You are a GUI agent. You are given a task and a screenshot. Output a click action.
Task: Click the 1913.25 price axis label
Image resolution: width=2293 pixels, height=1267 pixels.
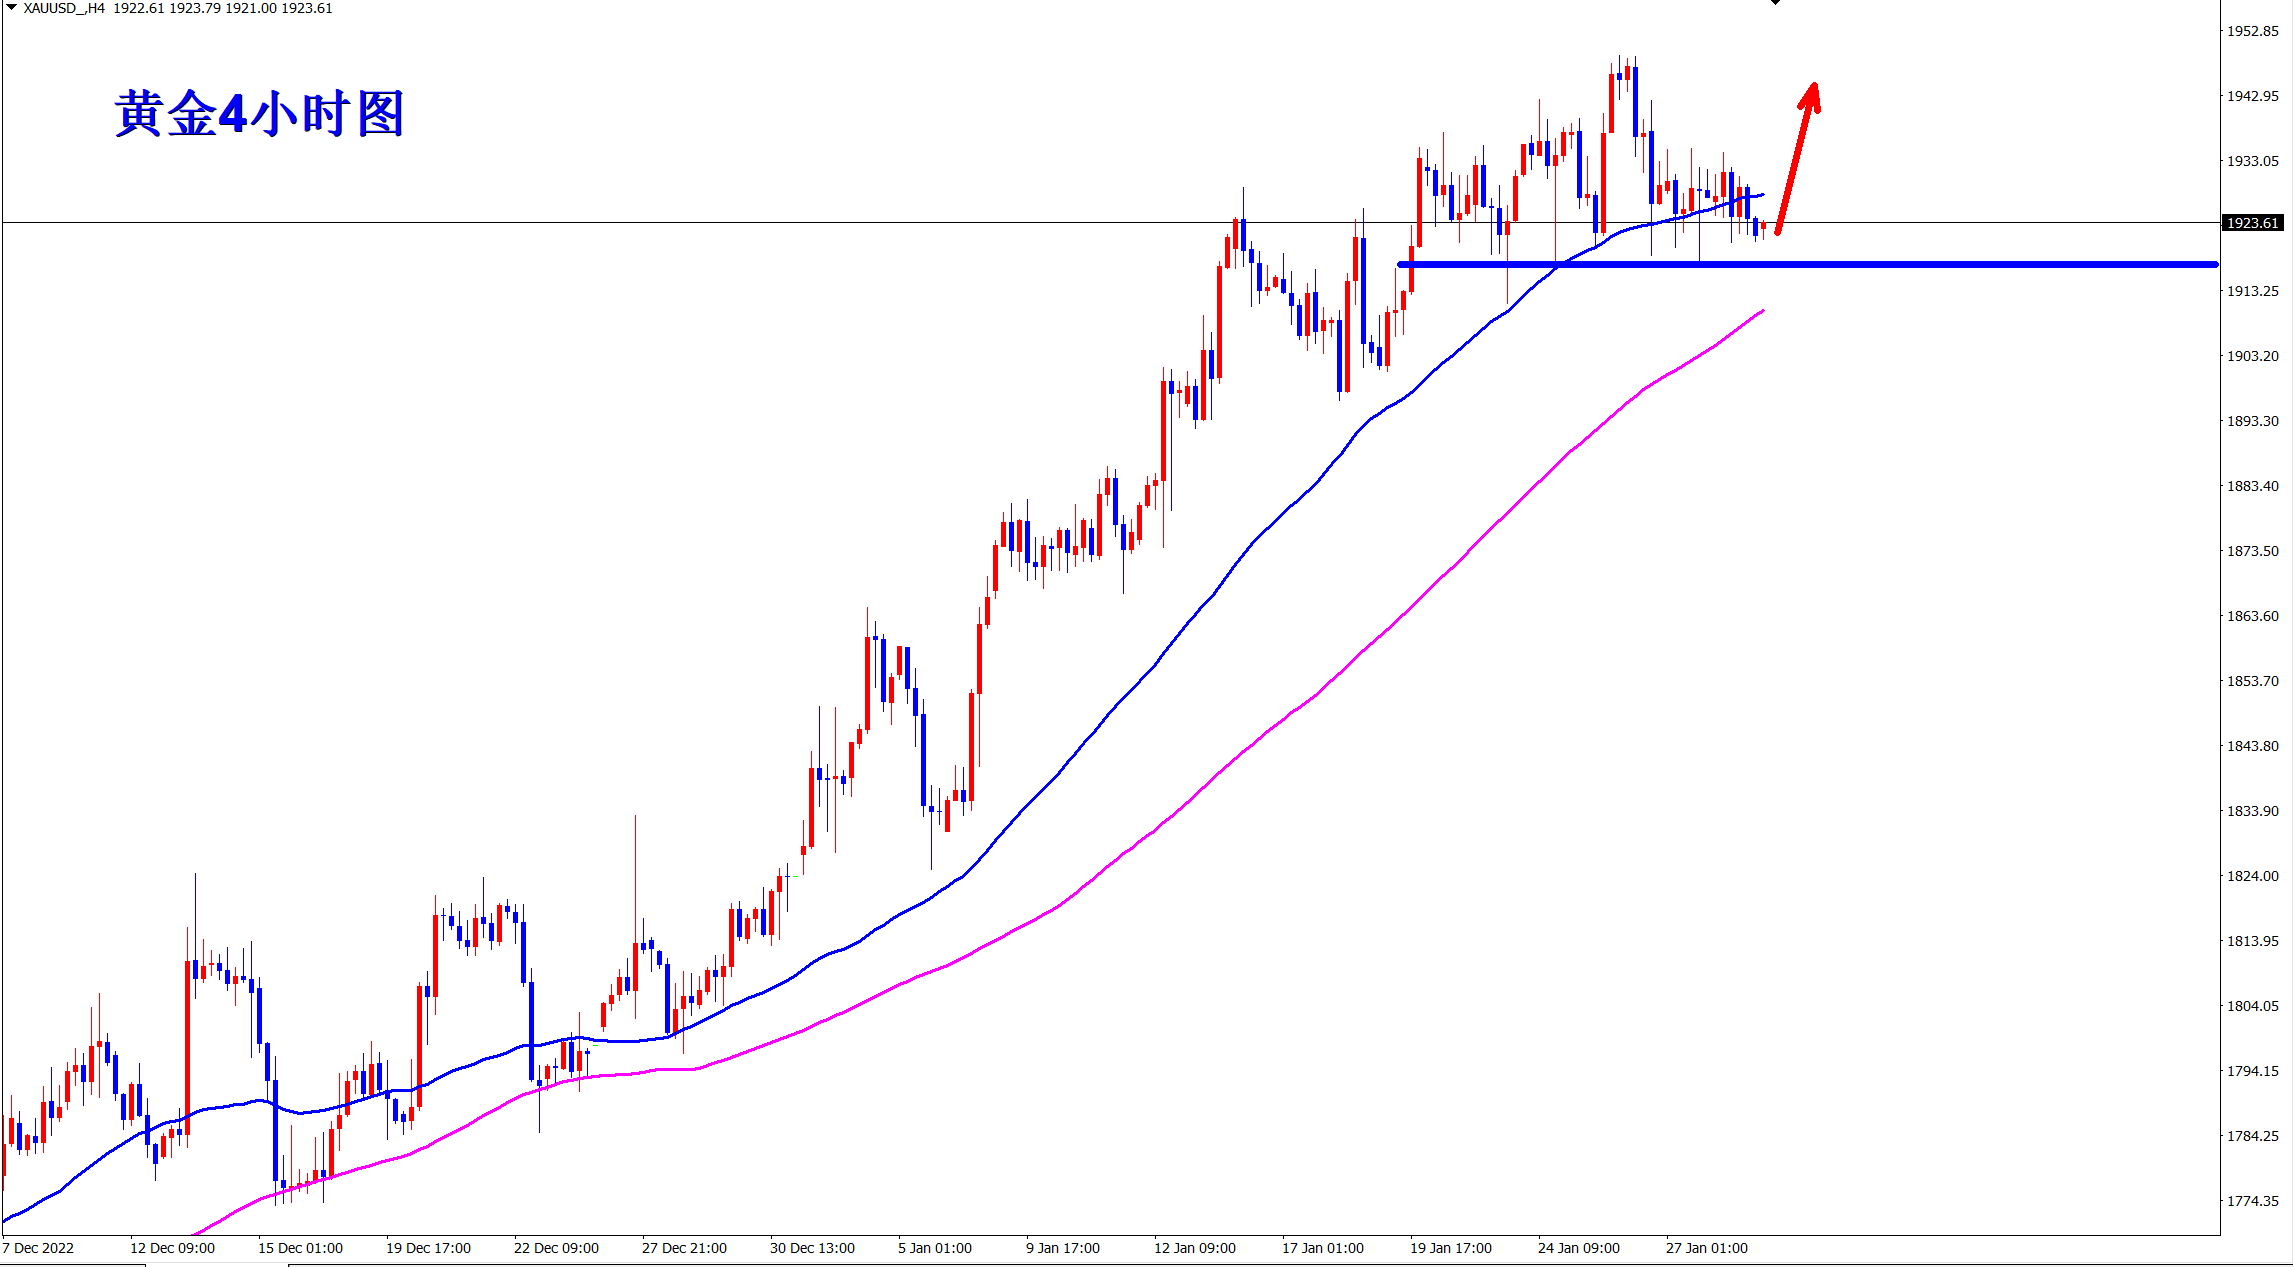point(2252,291)
